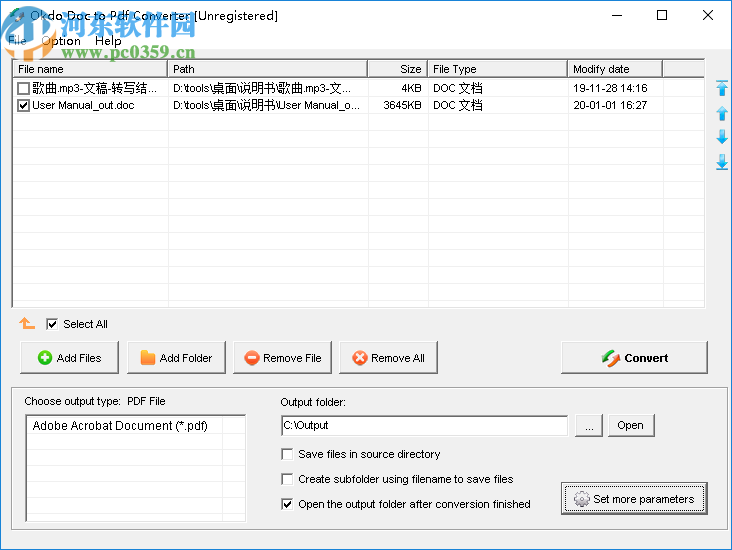Image resolution: width=732 pixels, height=550 pixels.
Task: Open the Option menu
Action: [61, 41]
